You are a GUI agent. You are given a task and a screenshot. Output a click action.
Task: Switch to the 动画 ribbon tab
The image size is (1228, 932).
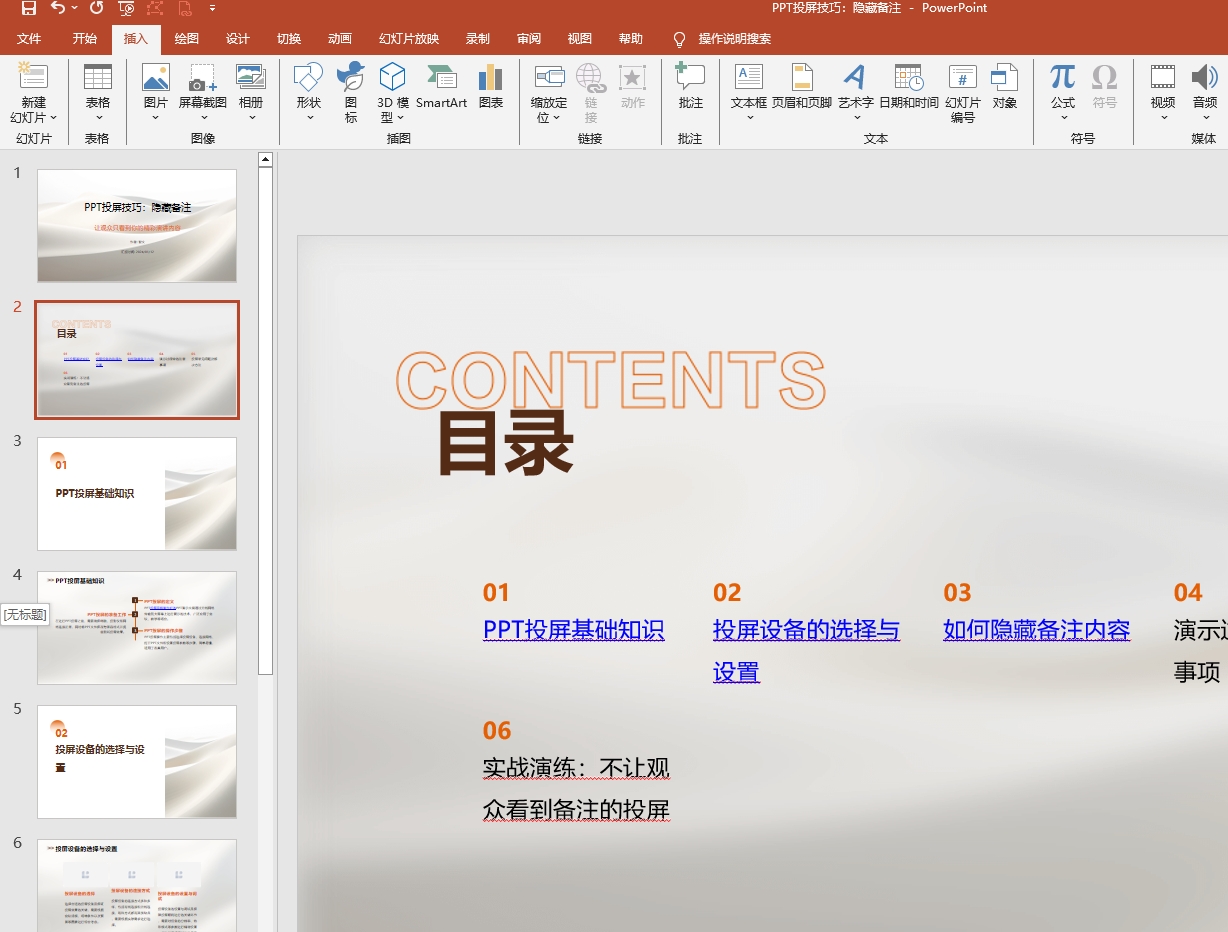pyautogui.click(x=340, y=39)
